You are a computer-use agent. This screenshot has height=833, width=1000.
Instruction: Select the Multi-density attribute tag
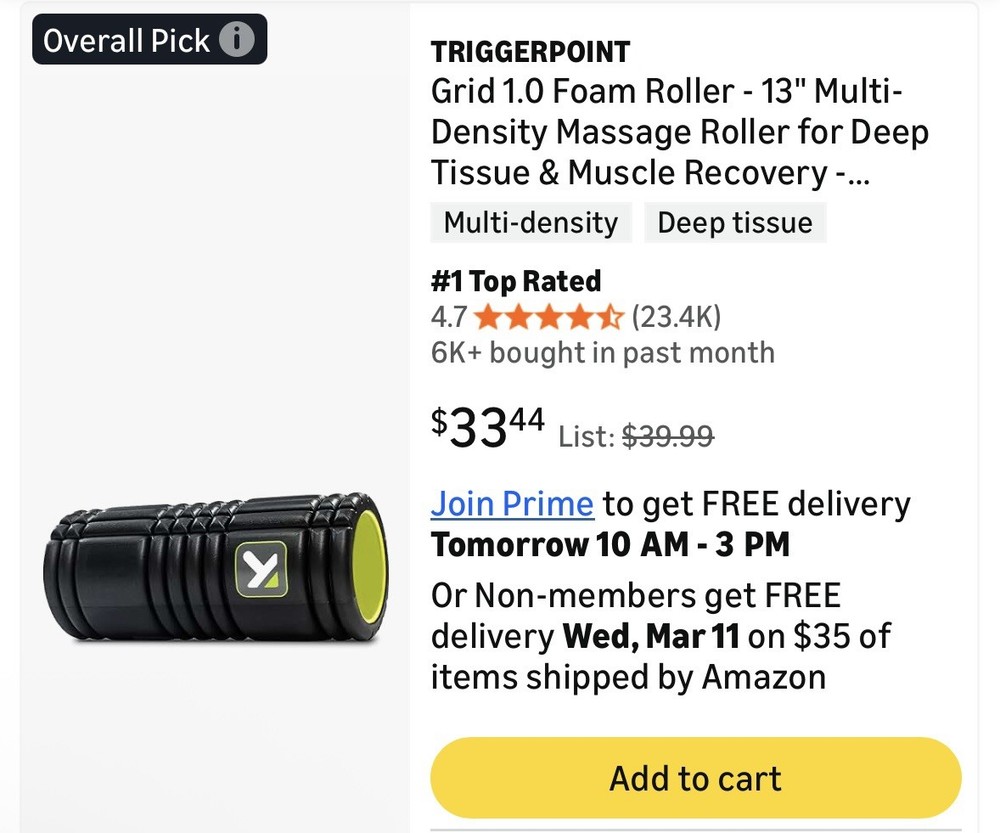pyautogui.click(x=531, y=222)
